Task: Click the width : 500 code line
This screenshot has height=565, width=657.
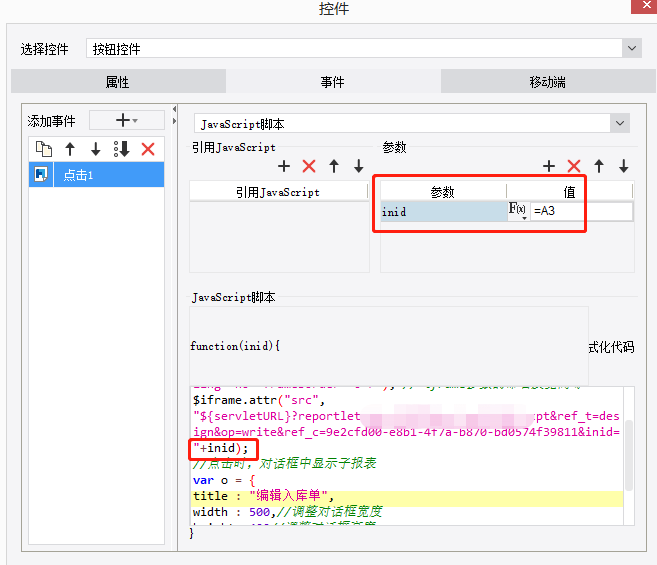Action: coord(287,512)
